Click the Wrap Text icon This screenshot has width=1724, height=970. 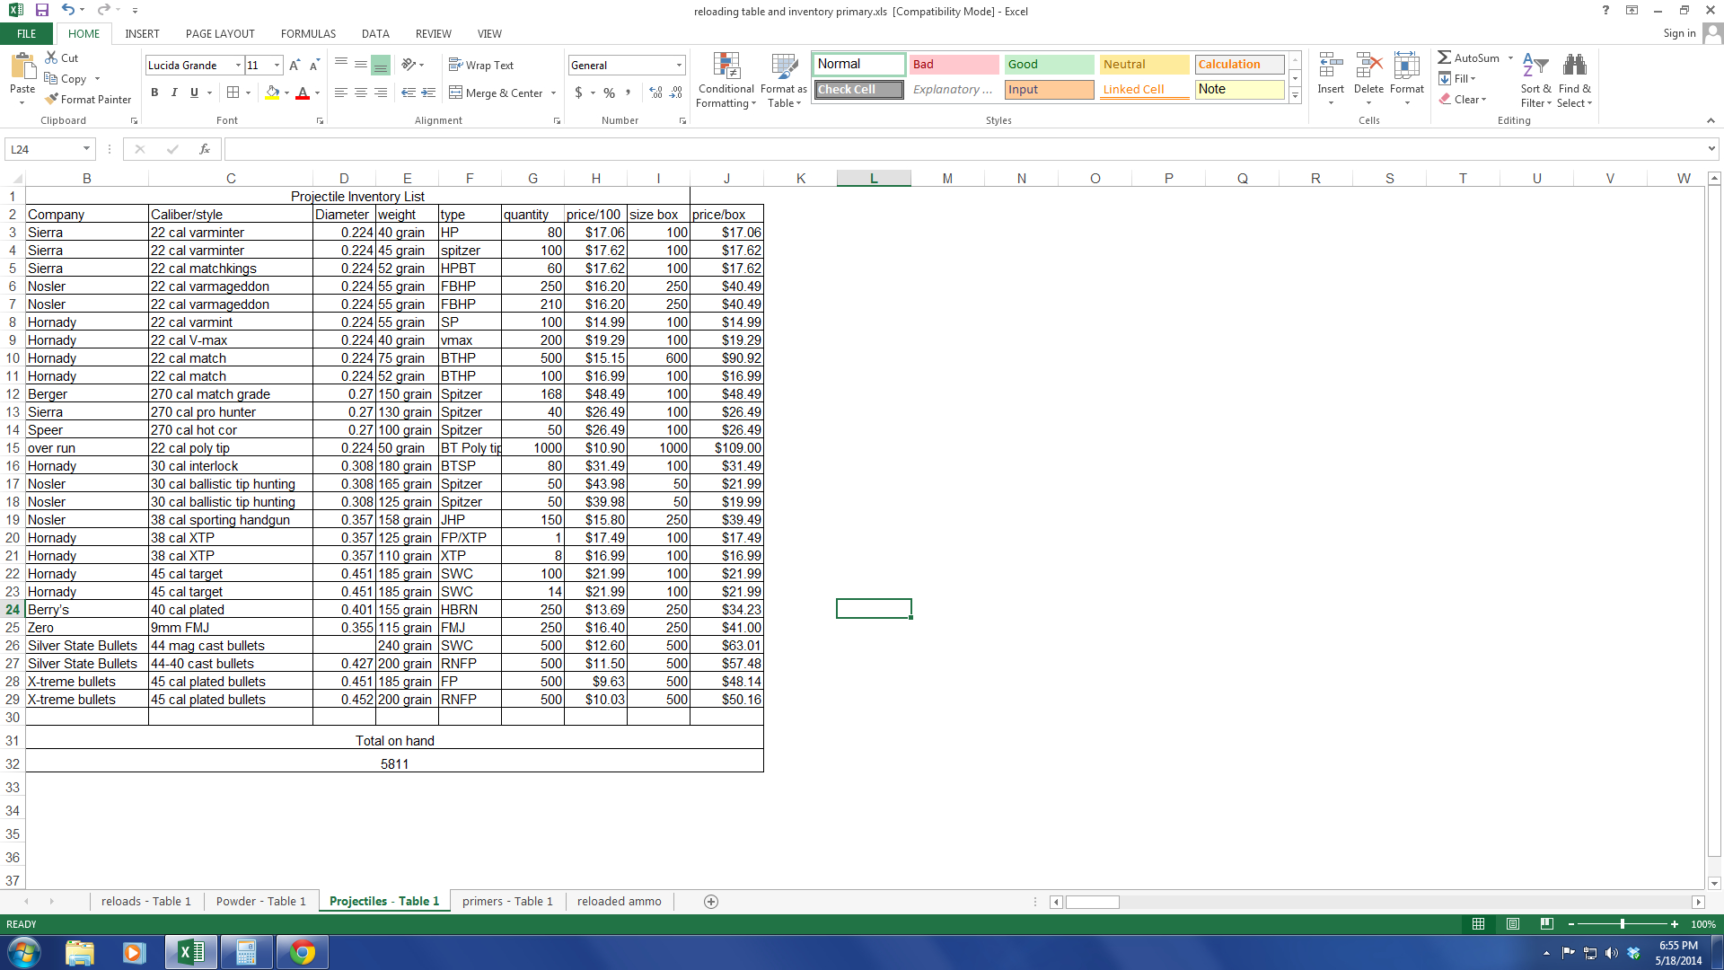click(x=481, y=64)
